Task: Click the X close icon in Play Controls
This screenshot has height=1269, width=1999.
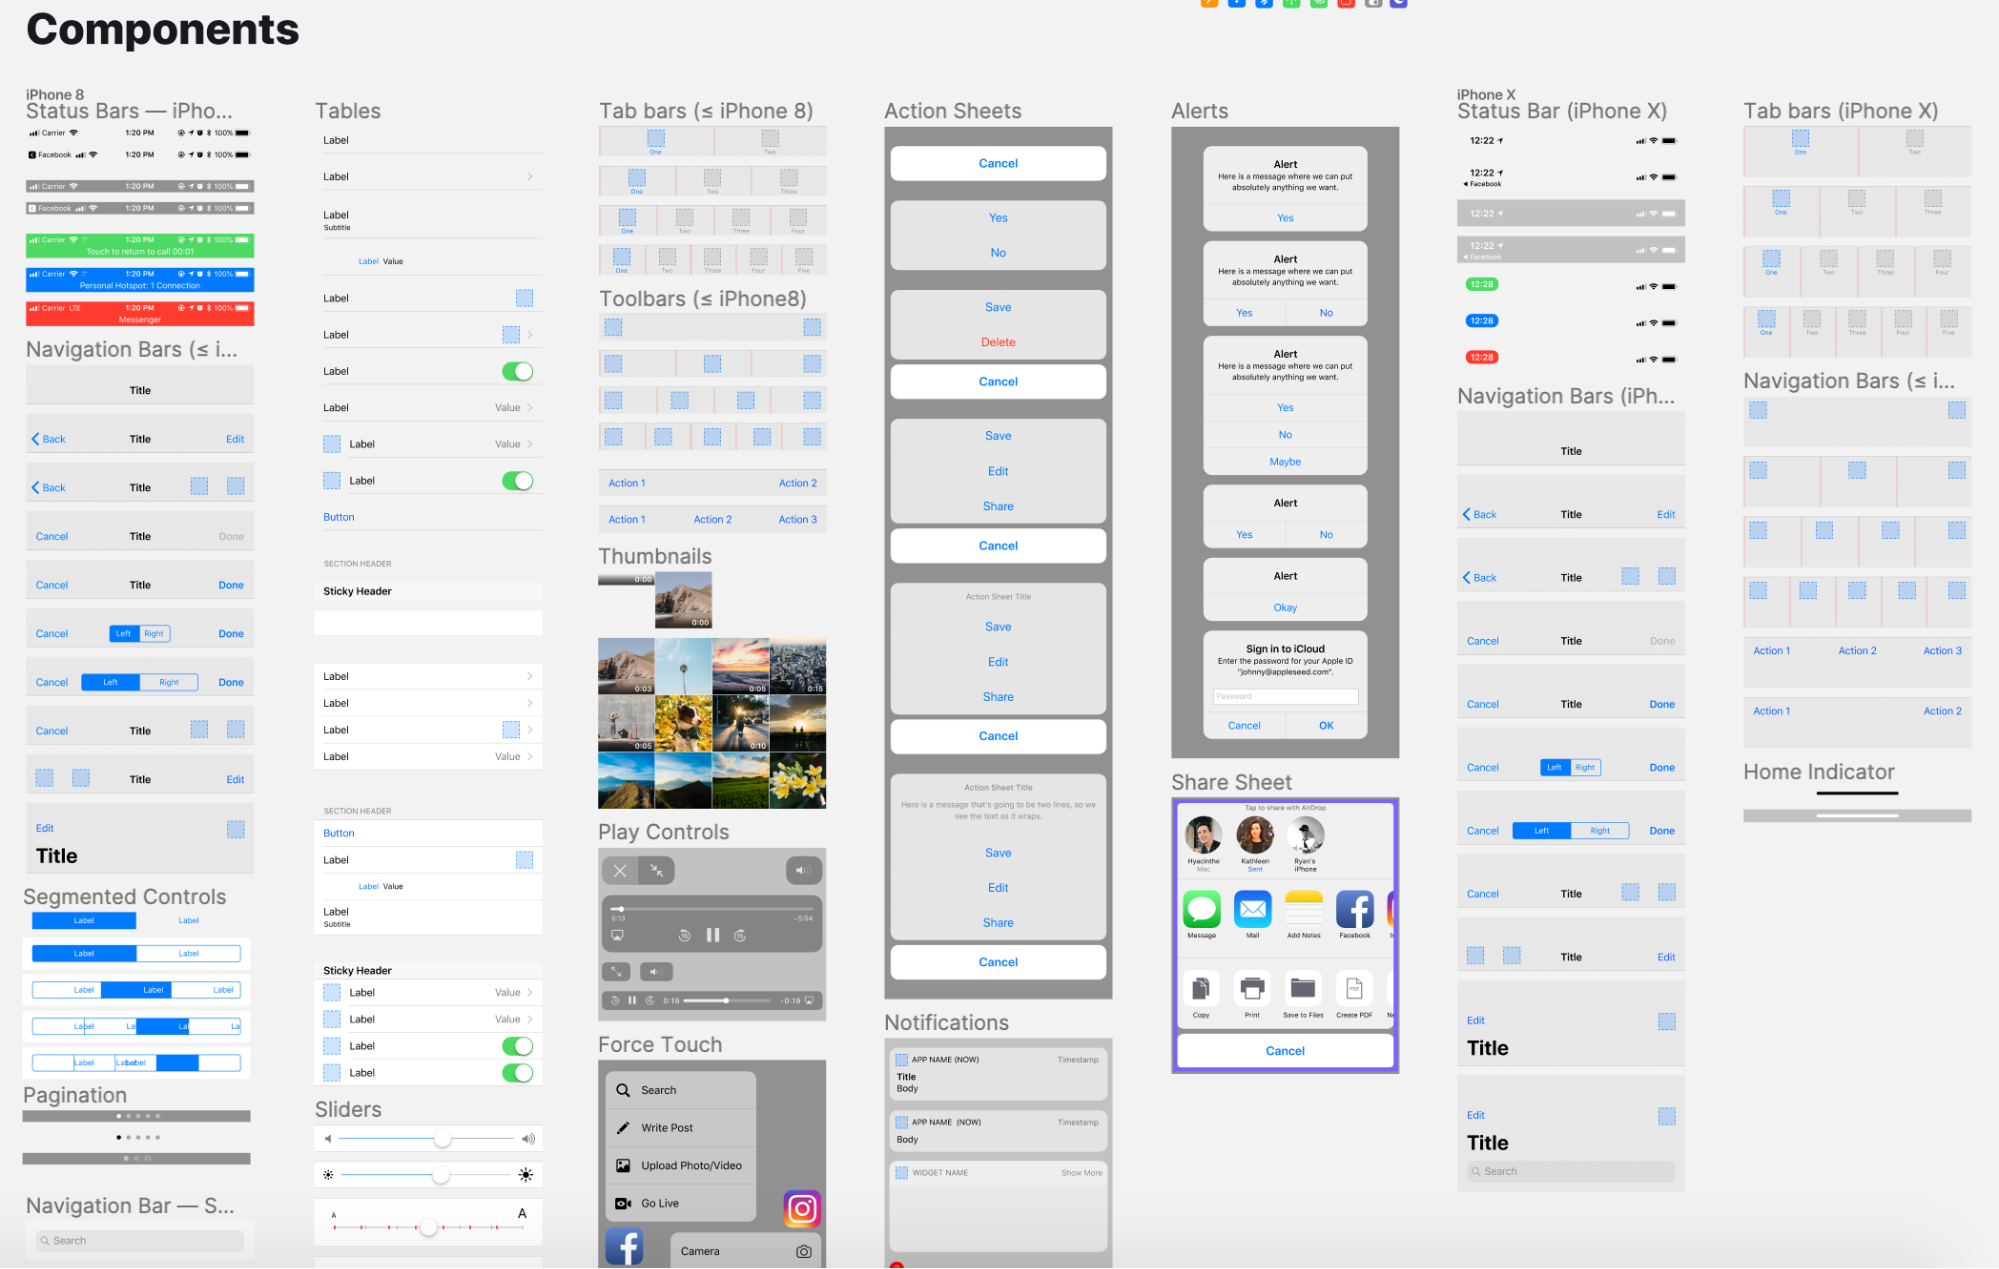Action: (x=620, y=870)
